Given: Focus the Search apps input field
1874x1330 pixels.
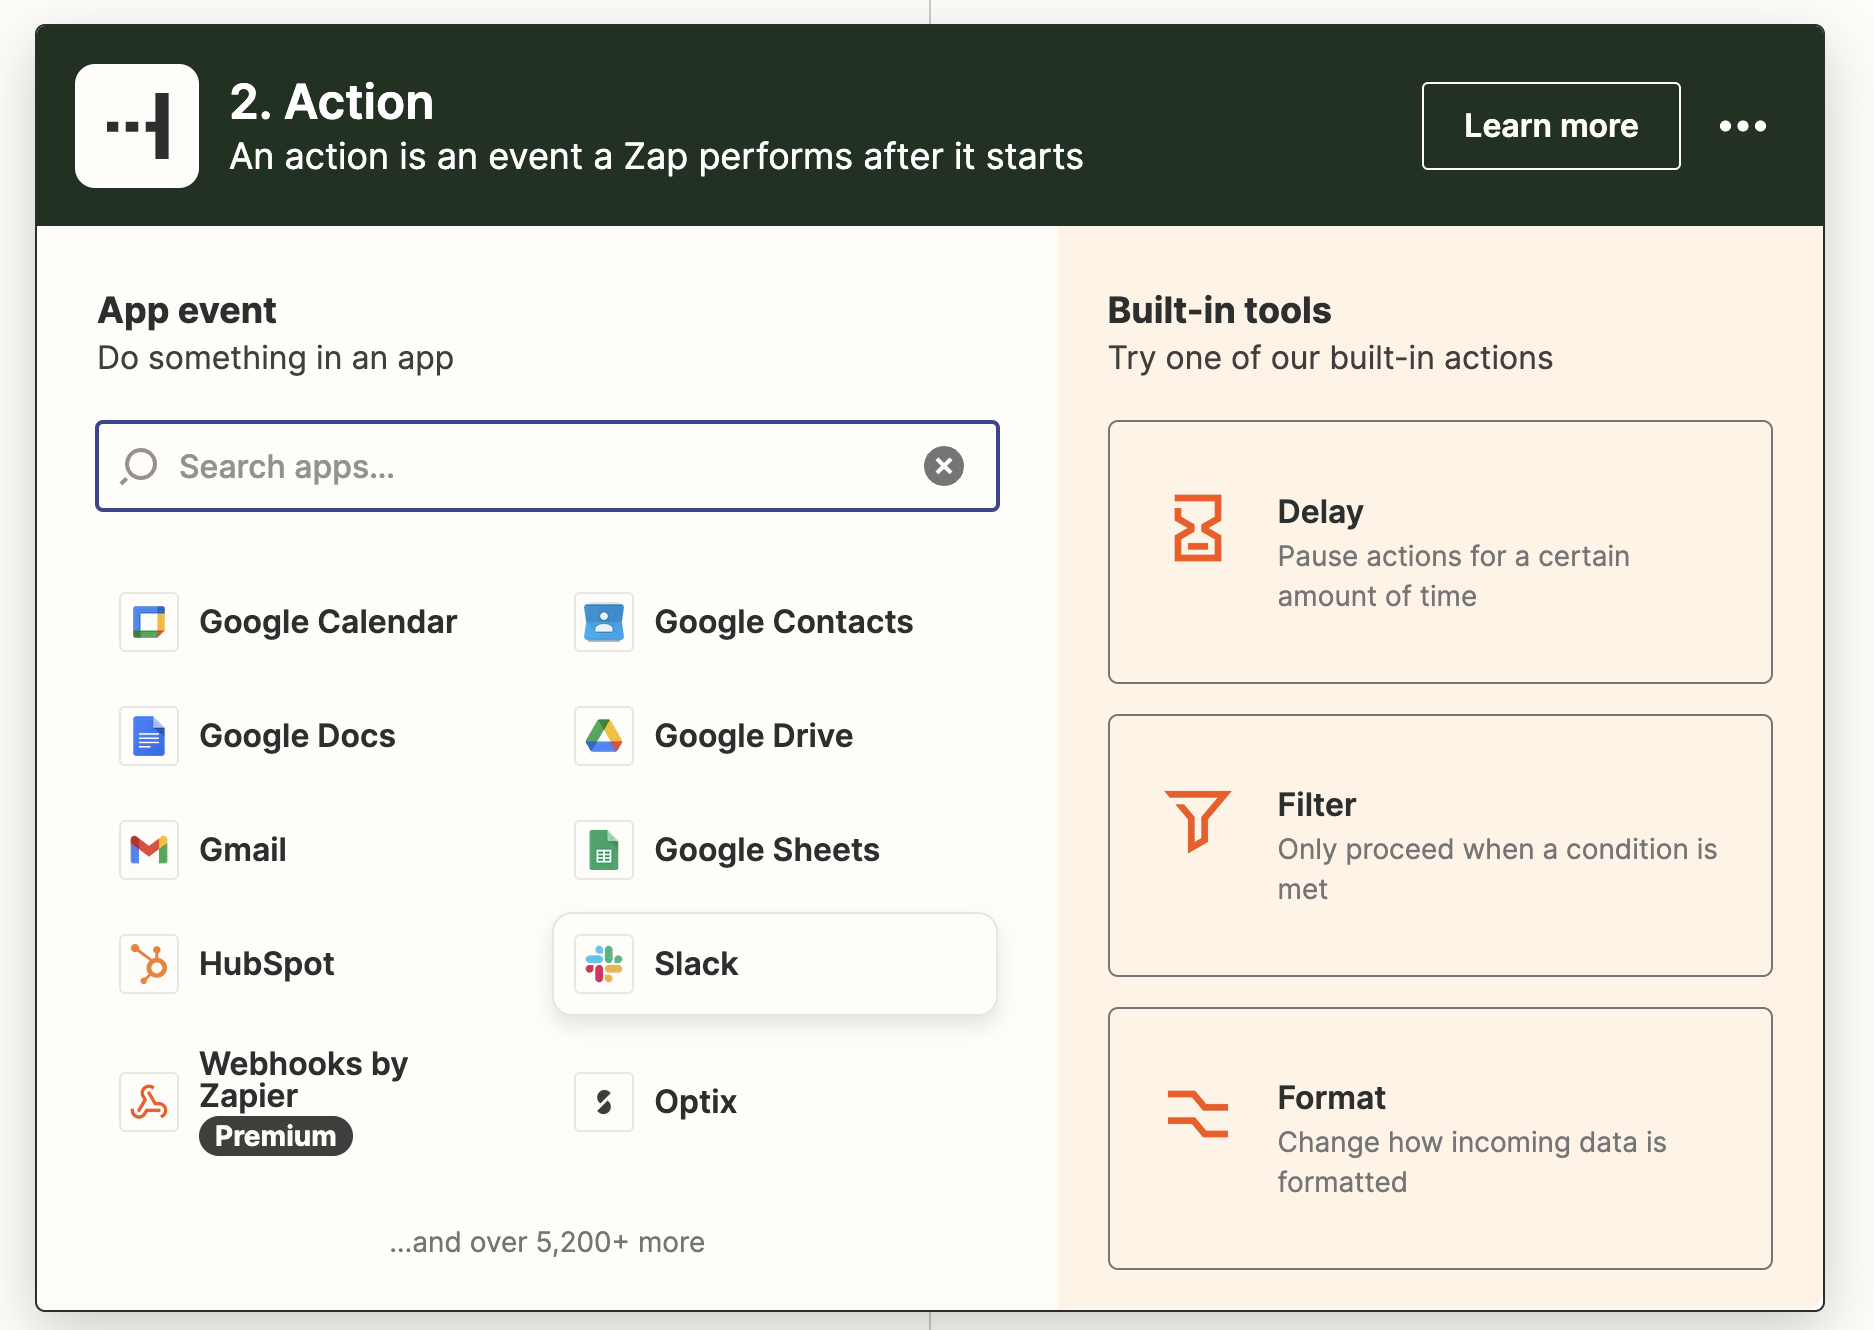Looking at the screenshot, I should [x=547, y=466].
